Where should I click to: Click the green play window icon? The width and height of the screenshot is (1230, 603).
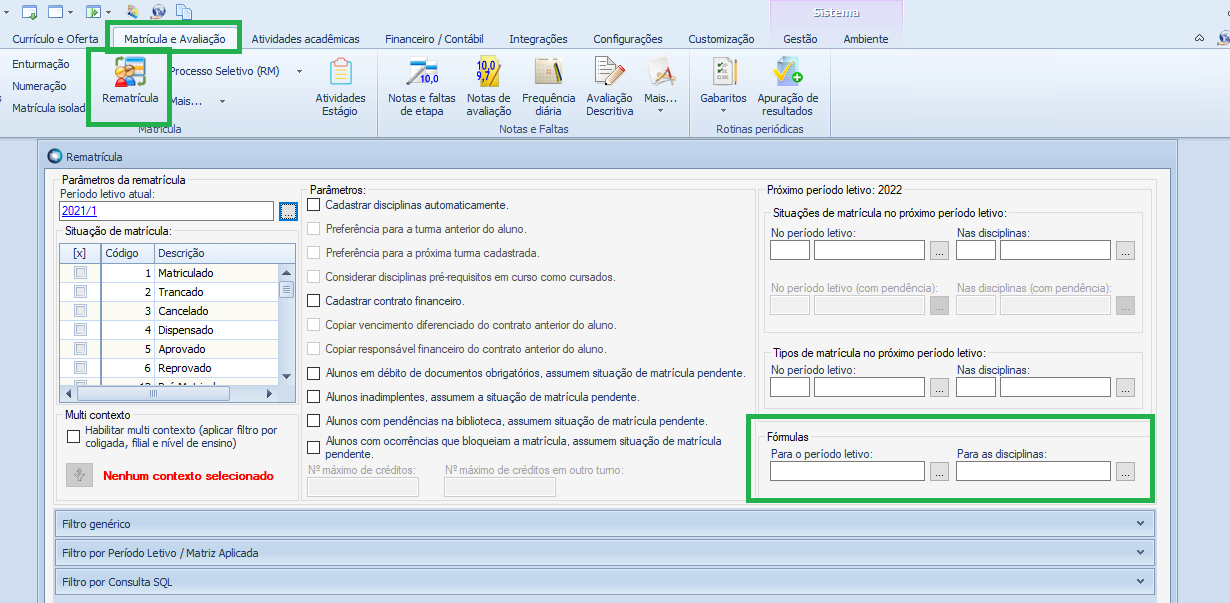[93, 12]
